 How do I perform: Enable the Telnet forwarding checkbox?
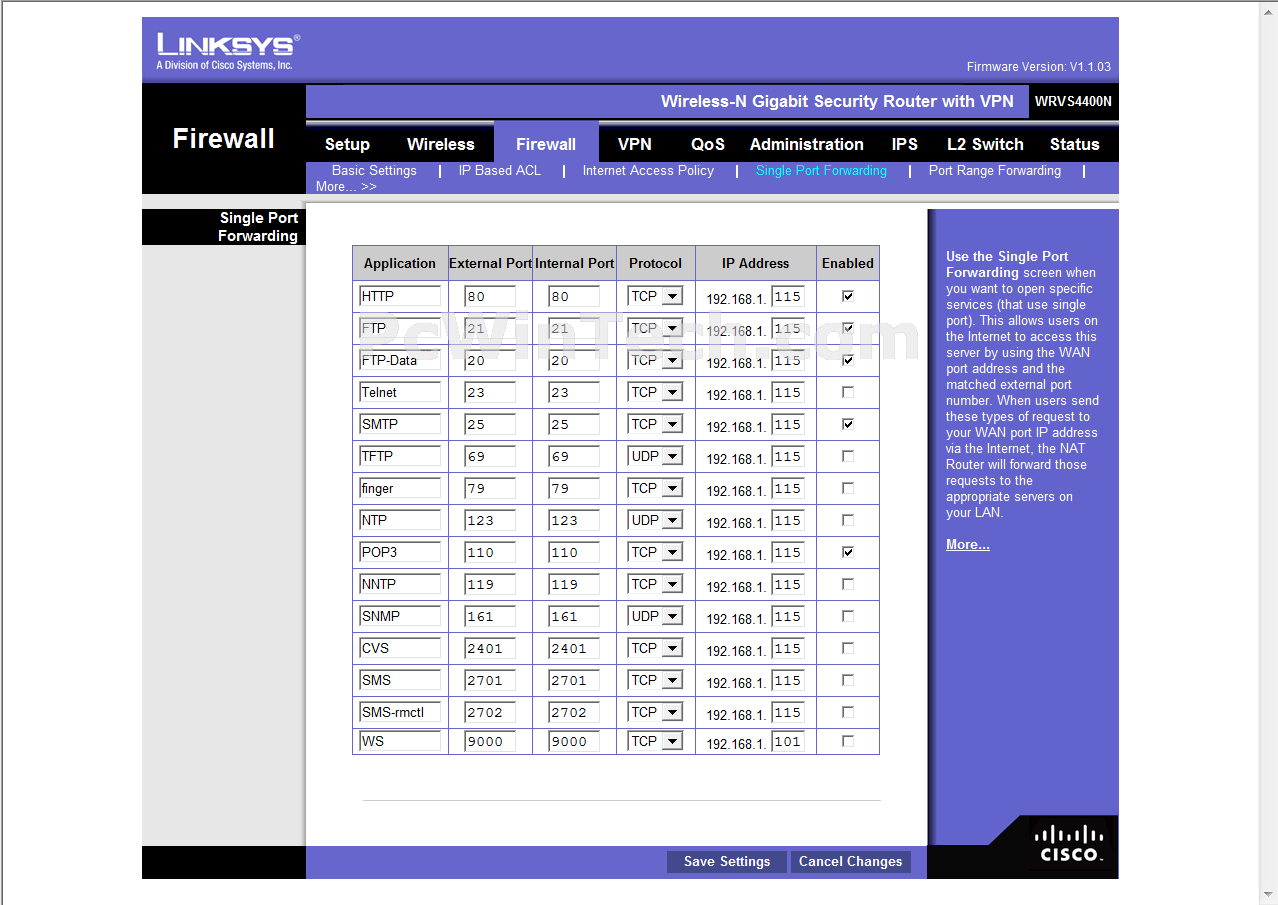[848, 392]
